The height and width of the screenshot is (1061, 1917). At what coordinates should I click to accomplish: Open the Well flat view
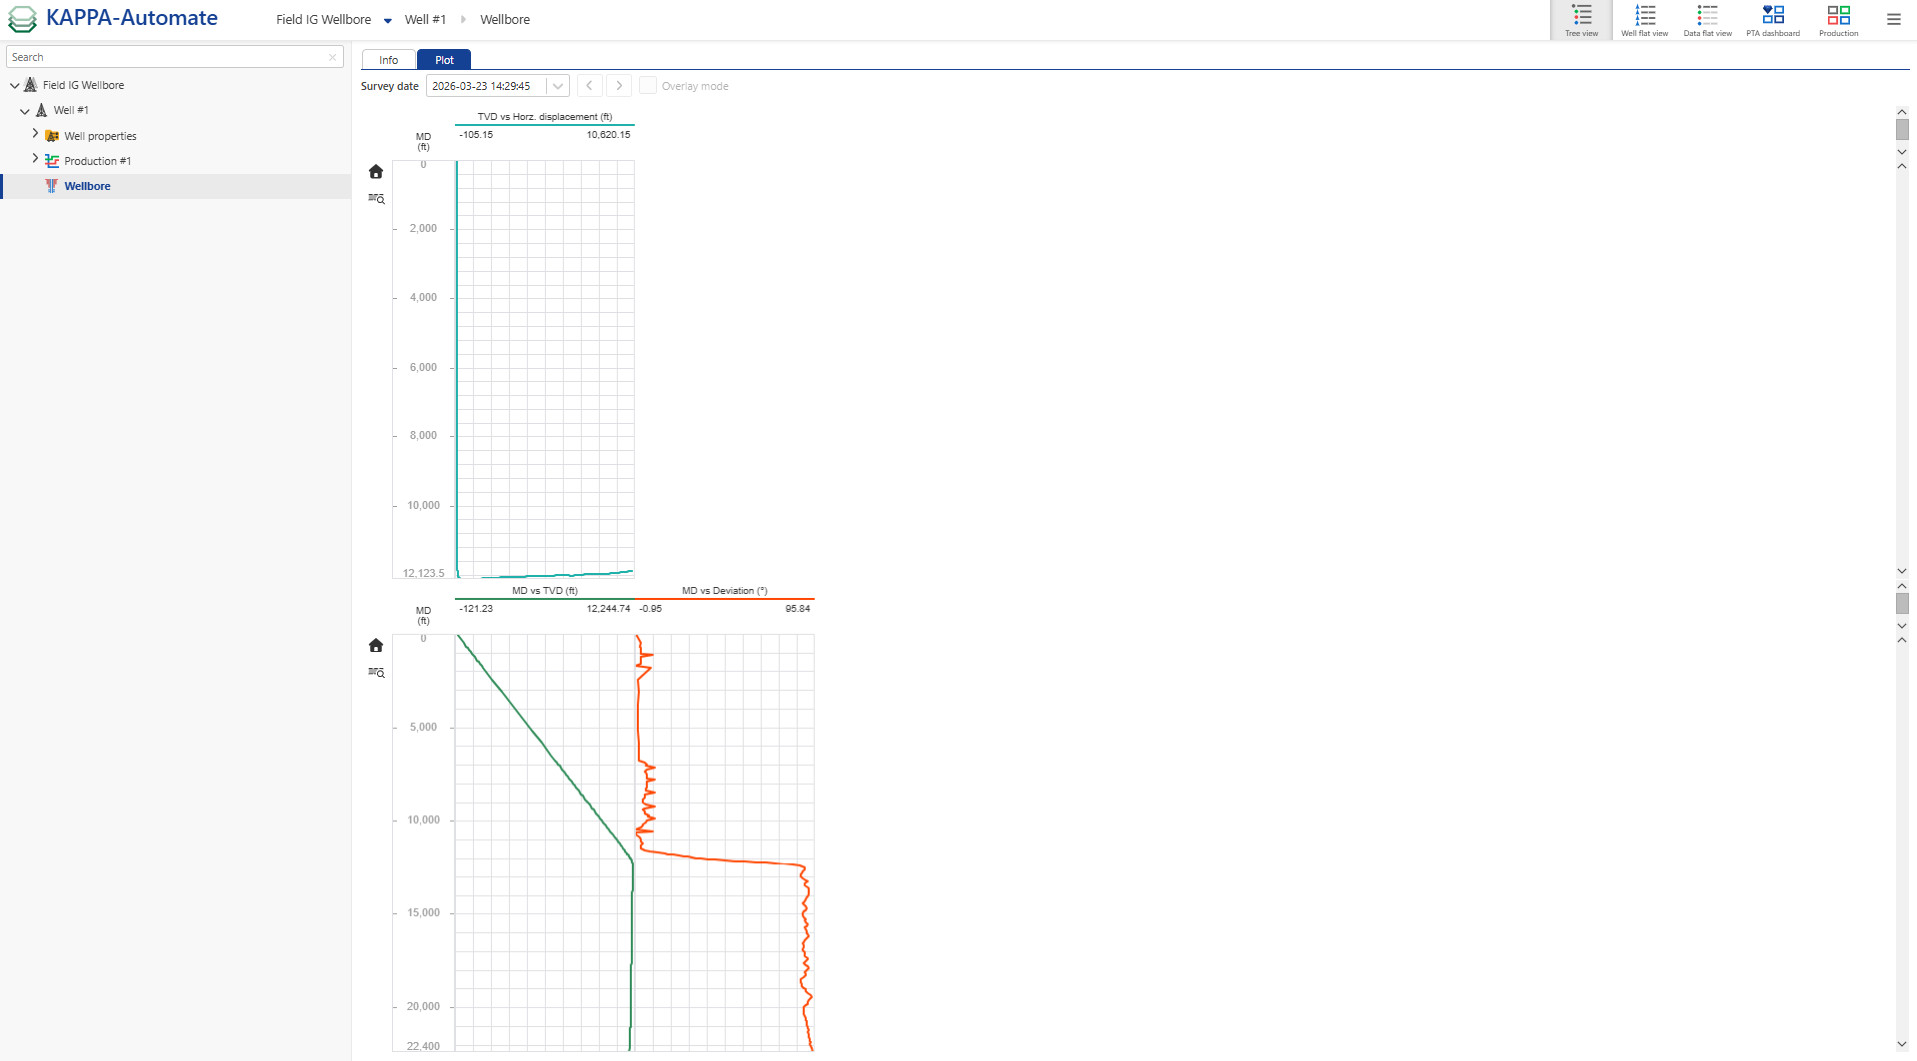pyautogui.click(x=1643, y=18)
